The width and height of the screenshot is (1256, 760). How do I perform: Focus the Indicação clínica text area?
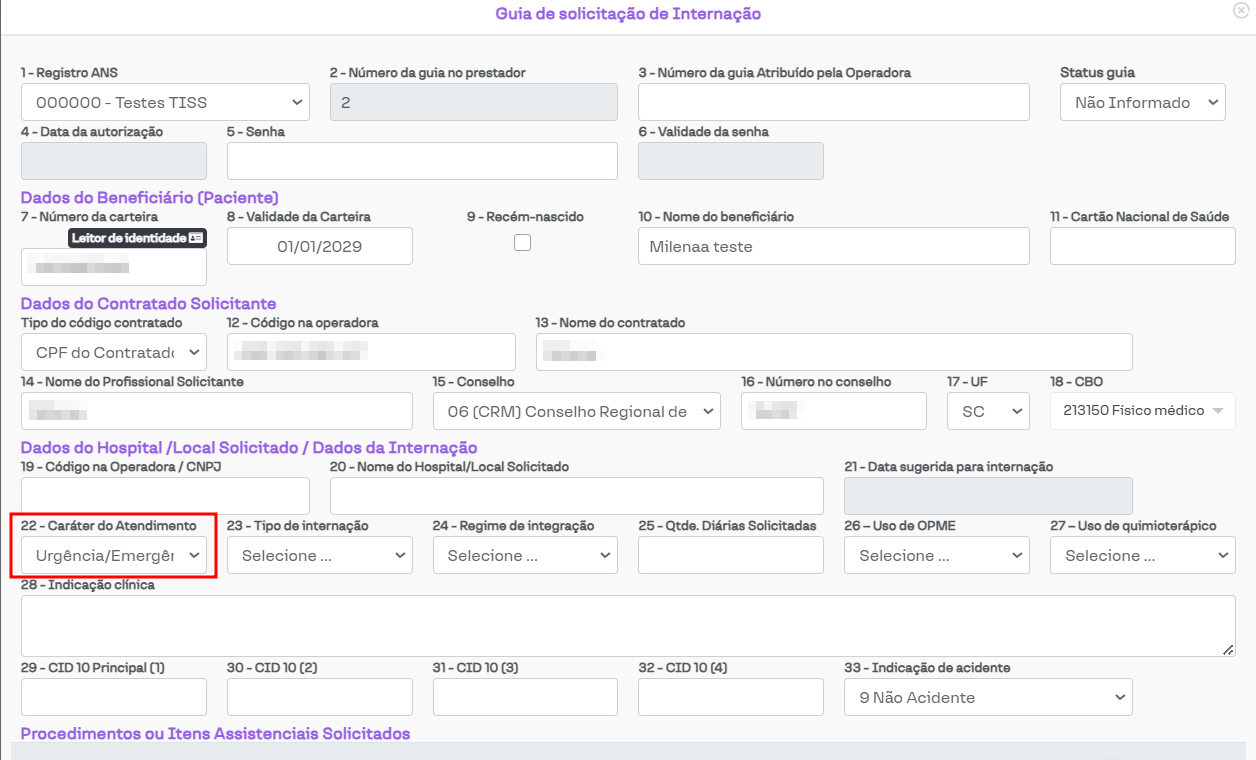pyautogui.click(x=627, y=626)
